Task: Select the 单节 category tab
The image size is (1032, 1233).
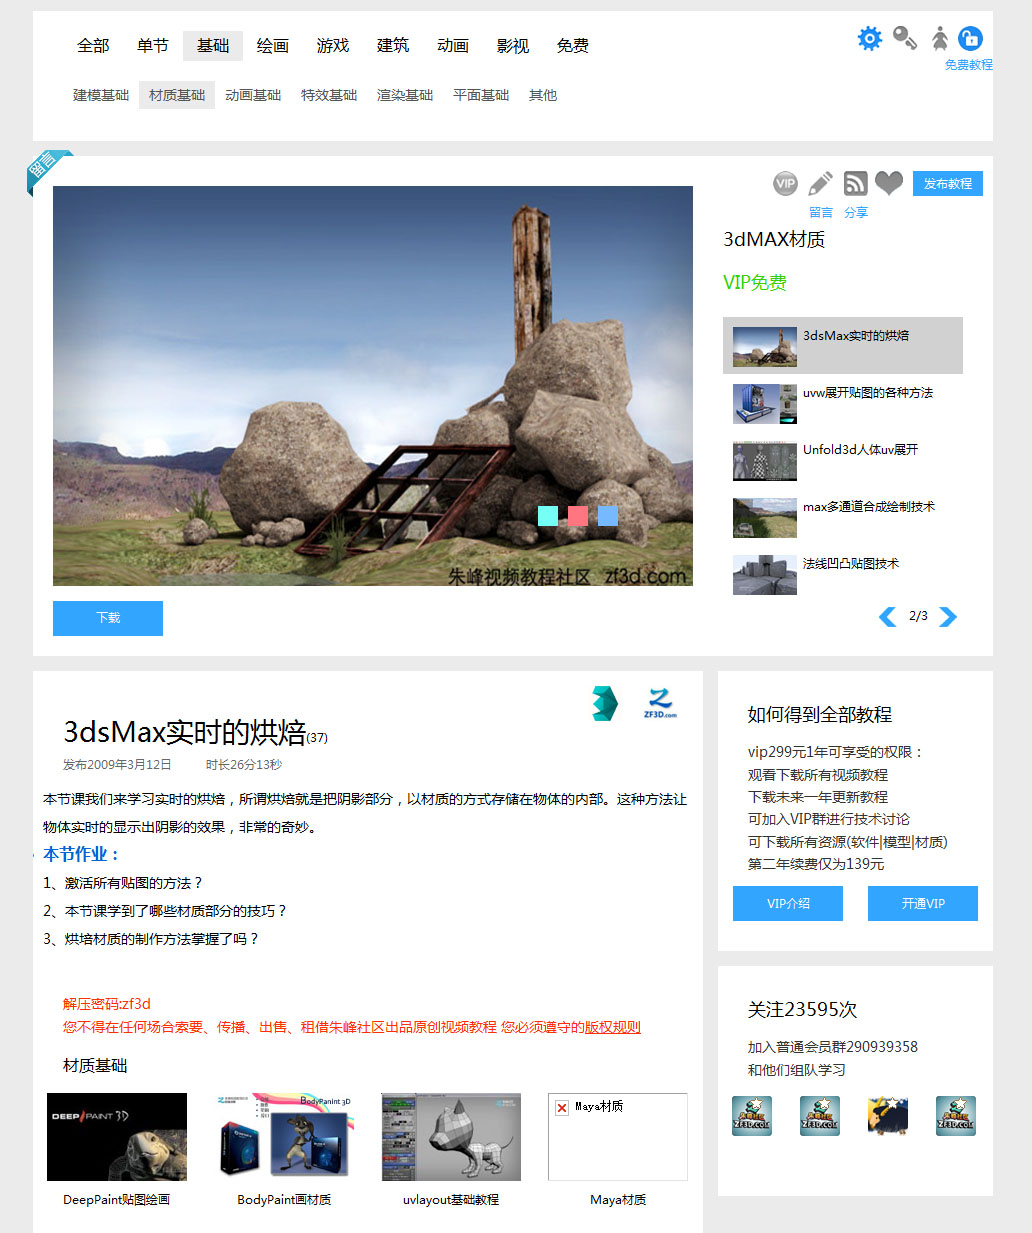Action: point(153,46)
